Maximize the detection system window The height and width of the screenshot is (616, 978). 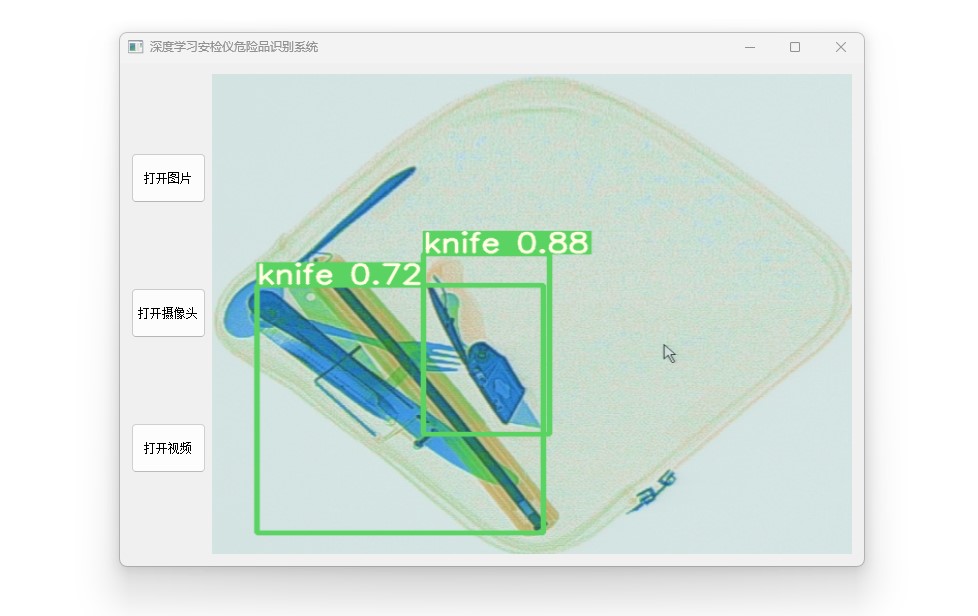coord(795,47)
